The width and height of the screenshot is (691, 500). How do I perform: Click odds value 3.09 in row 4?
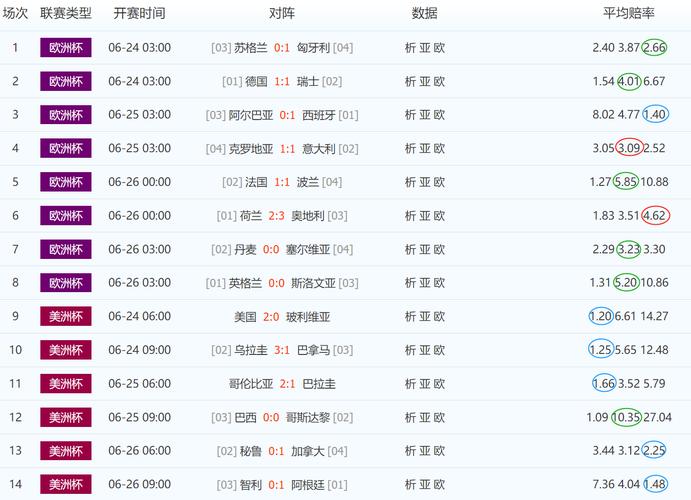point(629,148)
